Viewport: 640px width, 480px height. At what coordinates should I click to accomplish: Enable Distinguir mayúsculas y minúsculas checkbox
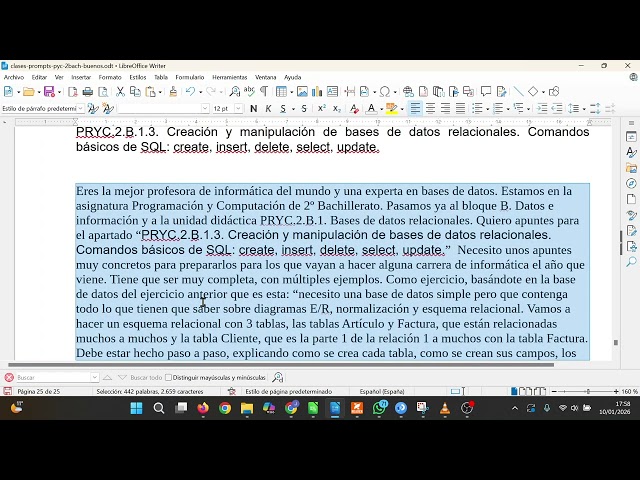[x=168, y=378]
